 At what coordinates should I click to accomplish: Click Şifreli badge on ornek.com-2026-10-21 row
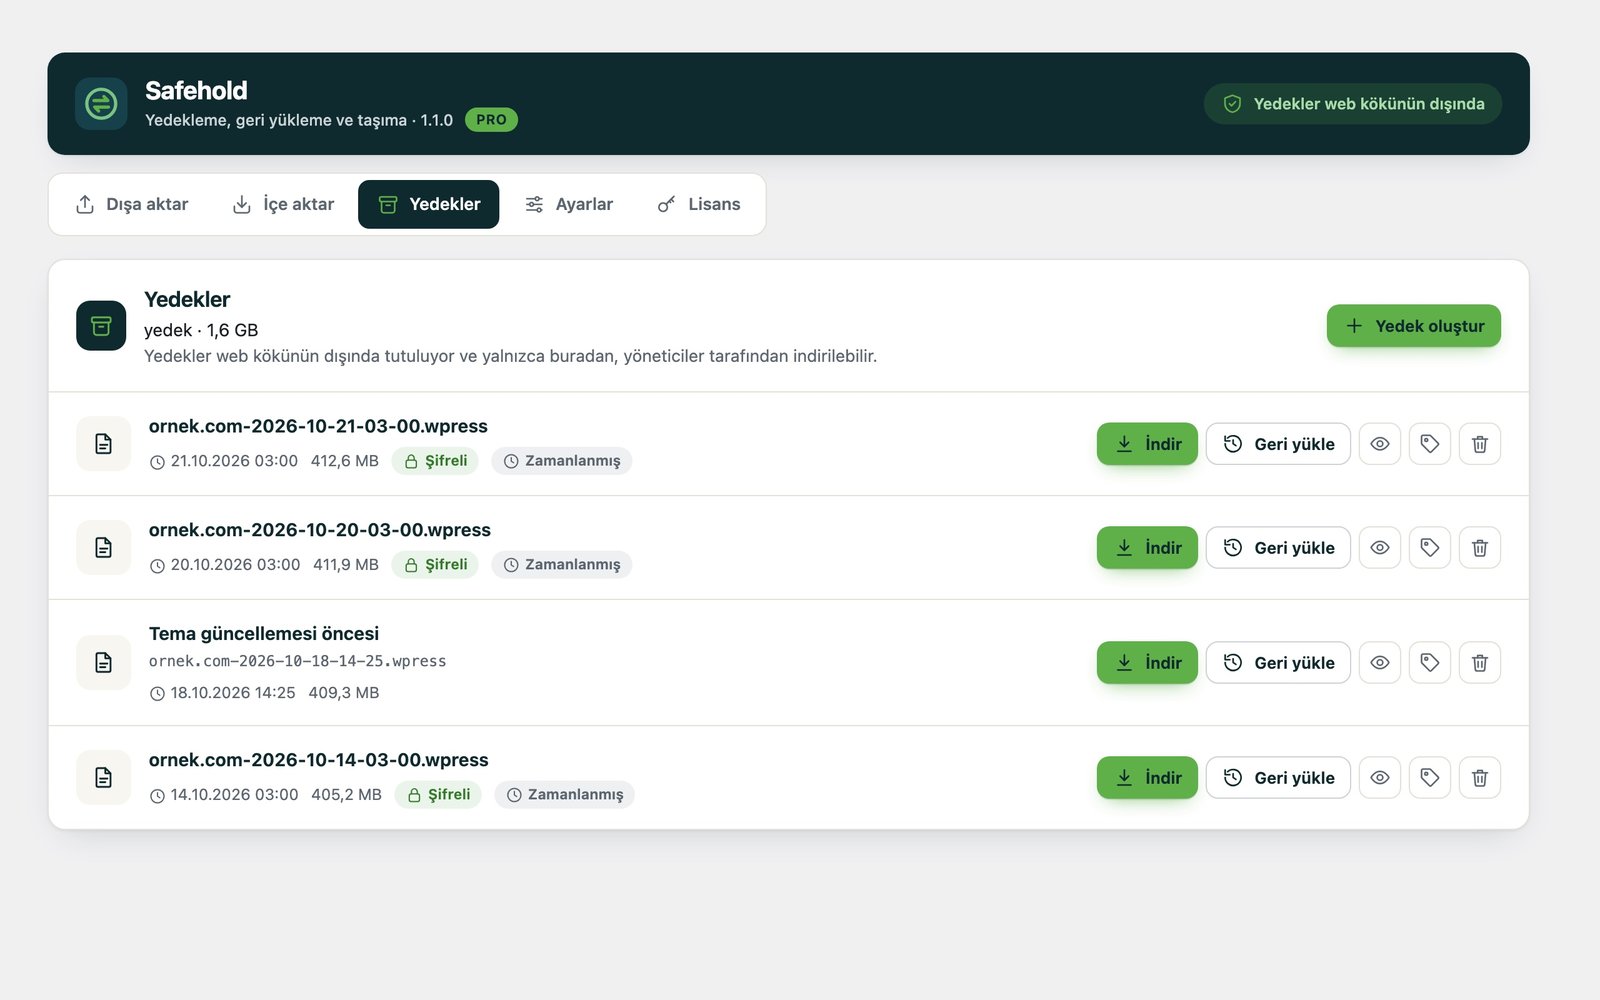tap(435, 461)
